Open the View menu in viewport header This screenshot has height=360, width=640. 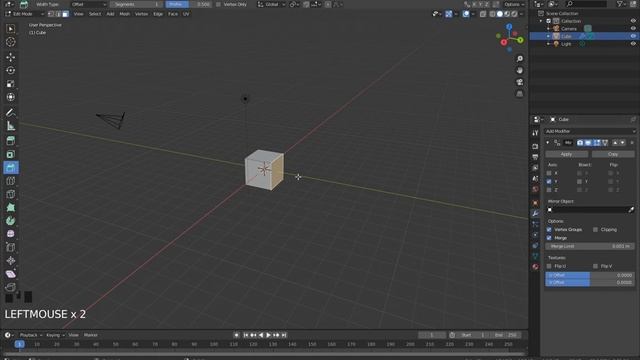78,14
